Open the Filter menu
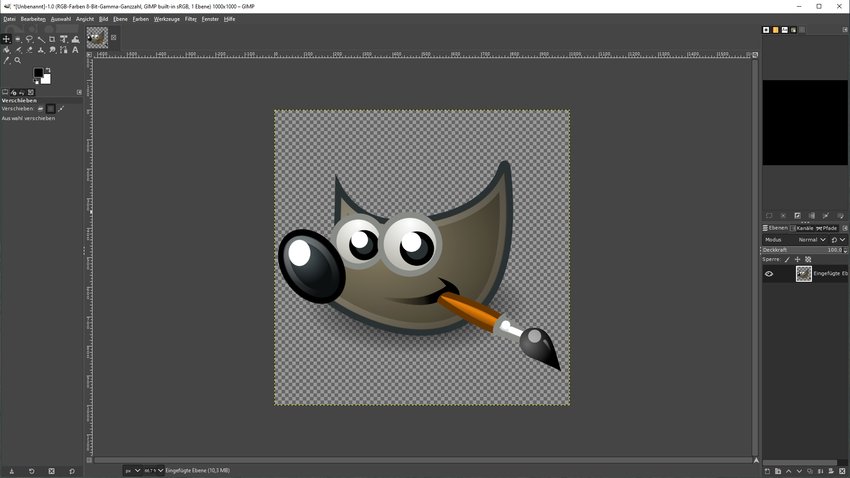Viewport: 850px width, 478px height. pyautogui.click(x=190, y=19)
